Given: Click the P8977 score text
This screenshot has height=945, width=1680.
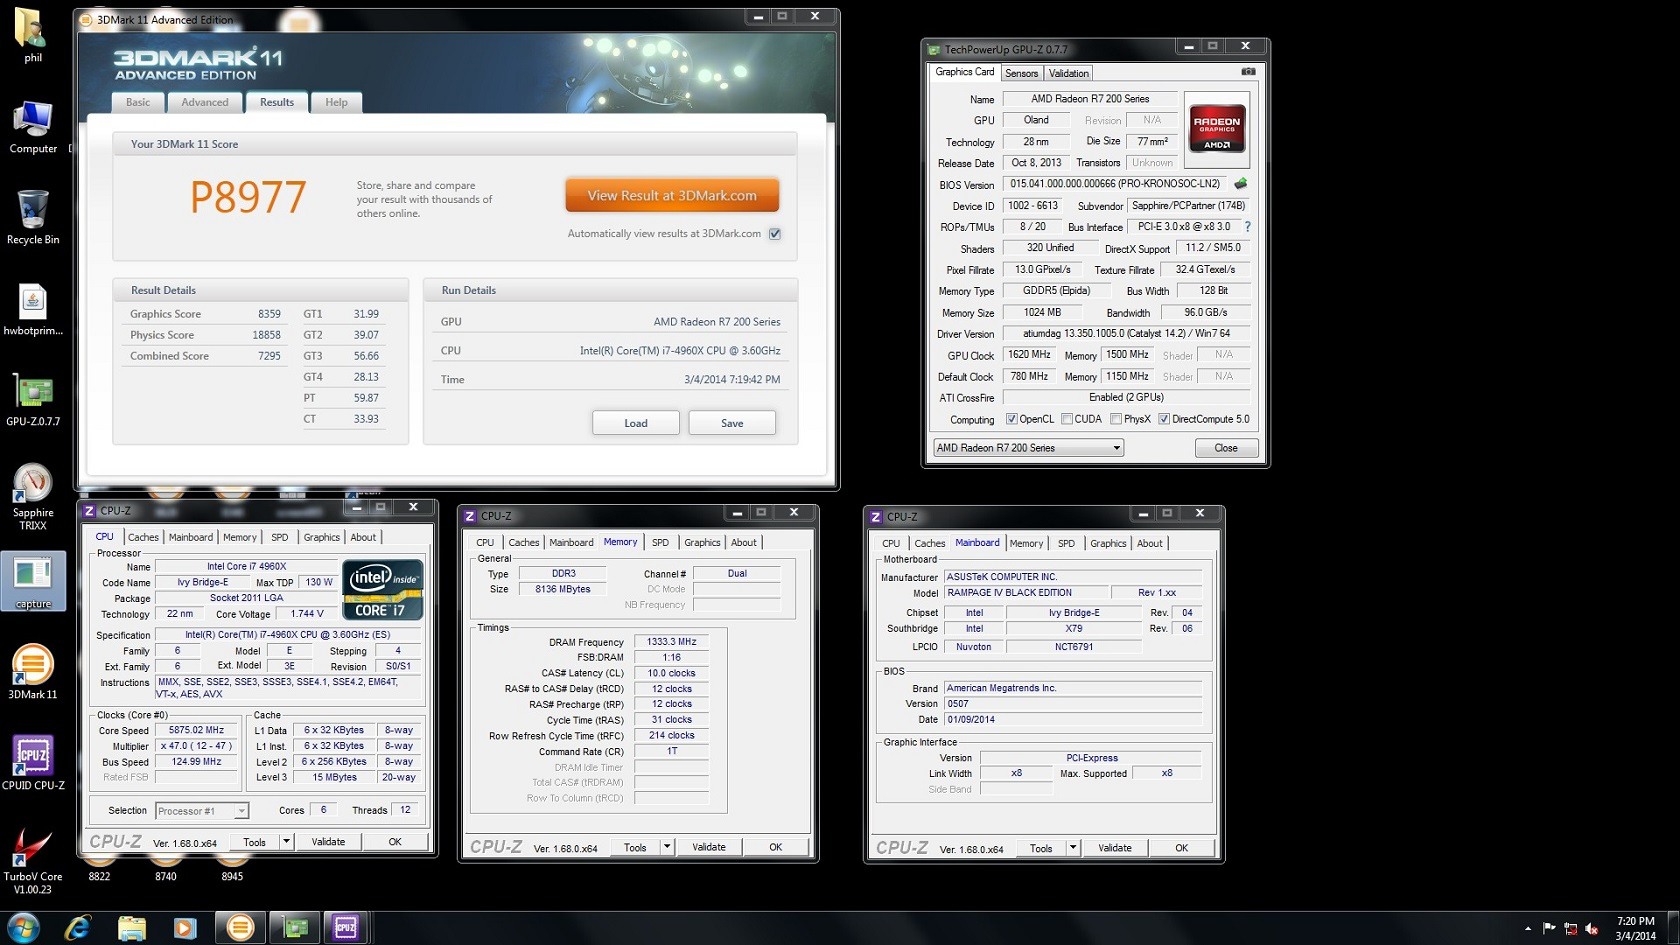Looking at the screenshot, I should 248,197.
